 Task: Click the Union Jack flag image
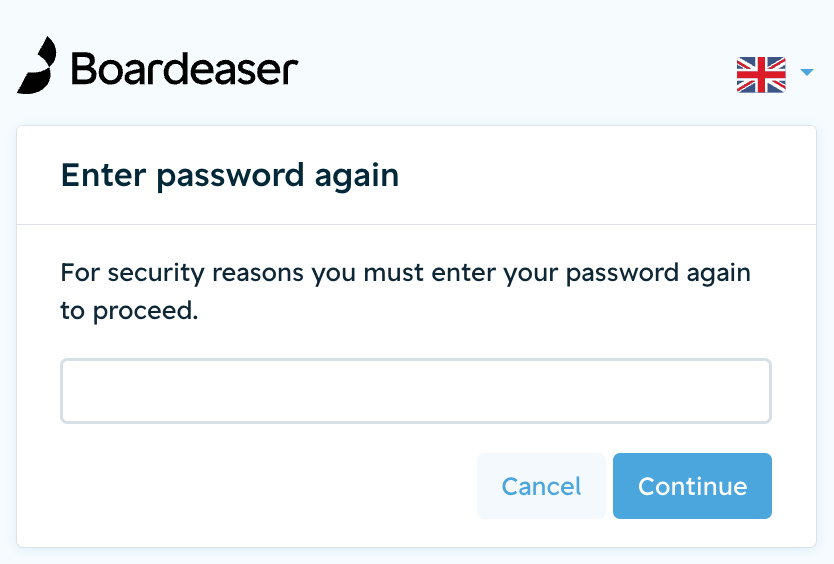[x=761, y=74]
